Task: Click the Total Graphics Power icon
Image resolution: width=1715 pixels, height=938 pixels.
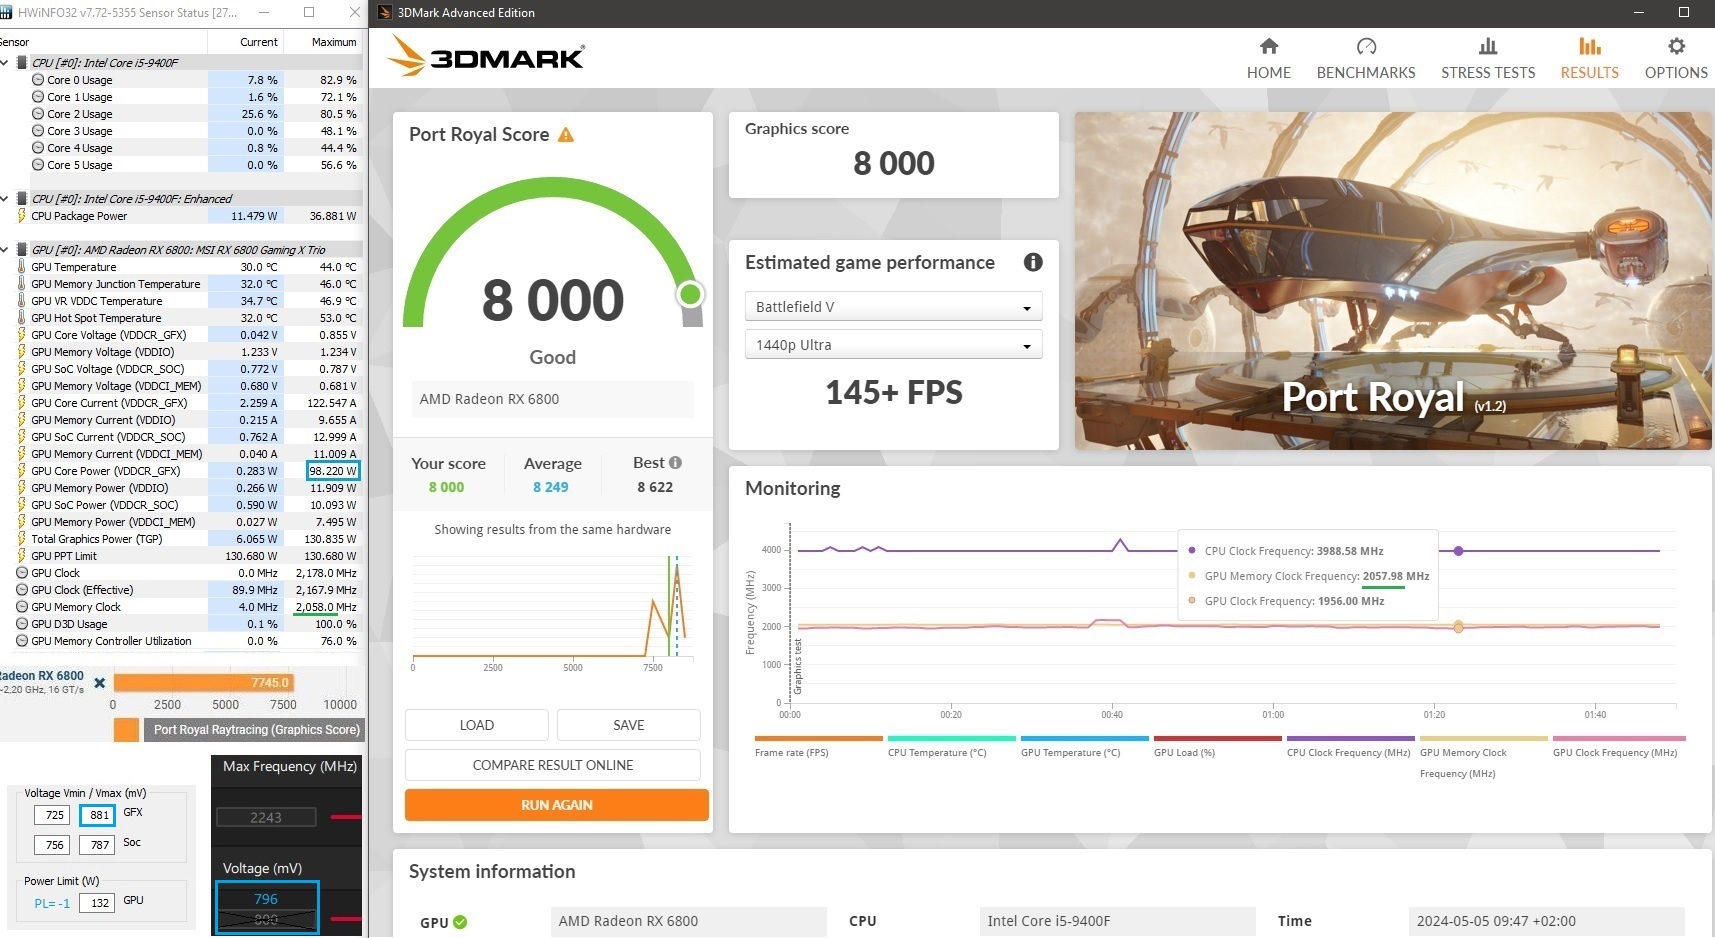Action: pos(22,539)
